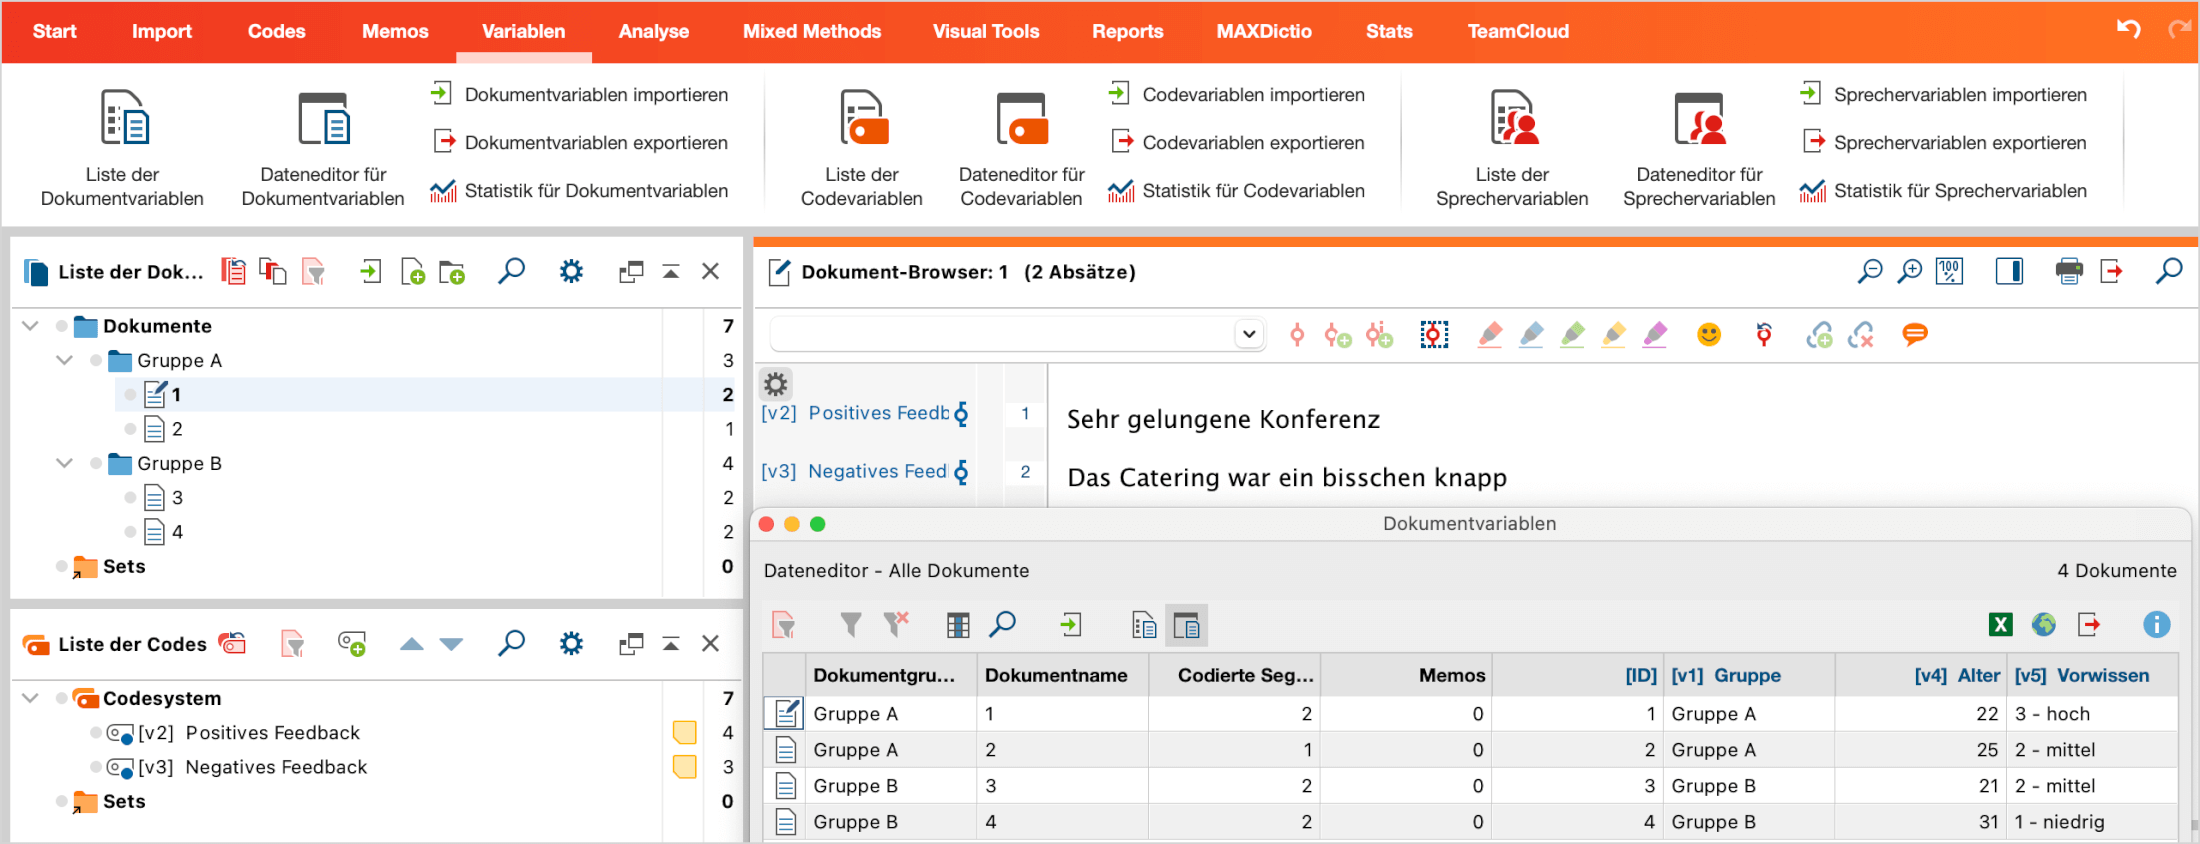This screenshot has height=844, width=2200.
Task: Click paragraph text 'Sehr gelungene Konferenz'
Action: [x=1223, y=419]
